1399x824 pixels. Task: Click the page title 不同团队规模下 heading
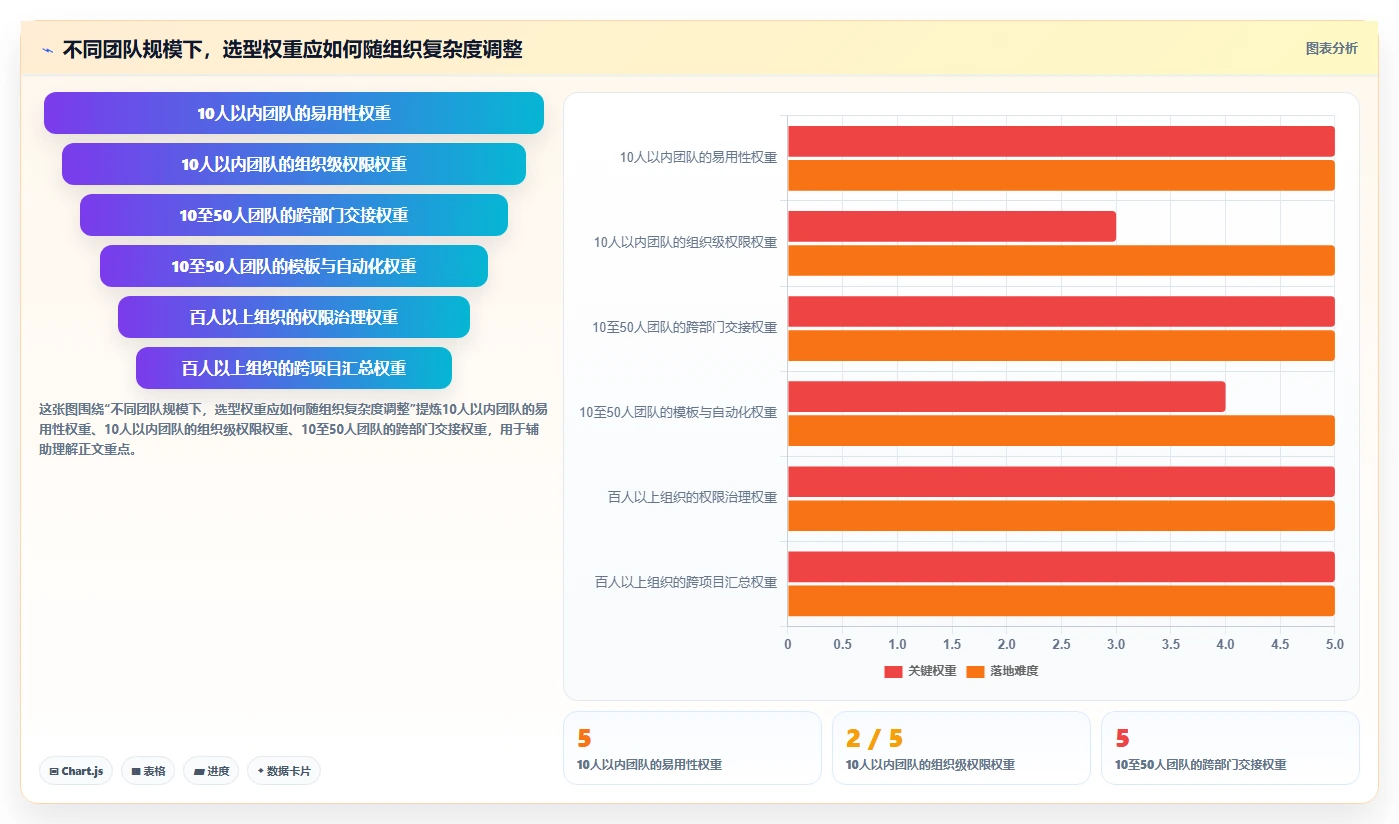pyautogui.click(x=292, y=49)
